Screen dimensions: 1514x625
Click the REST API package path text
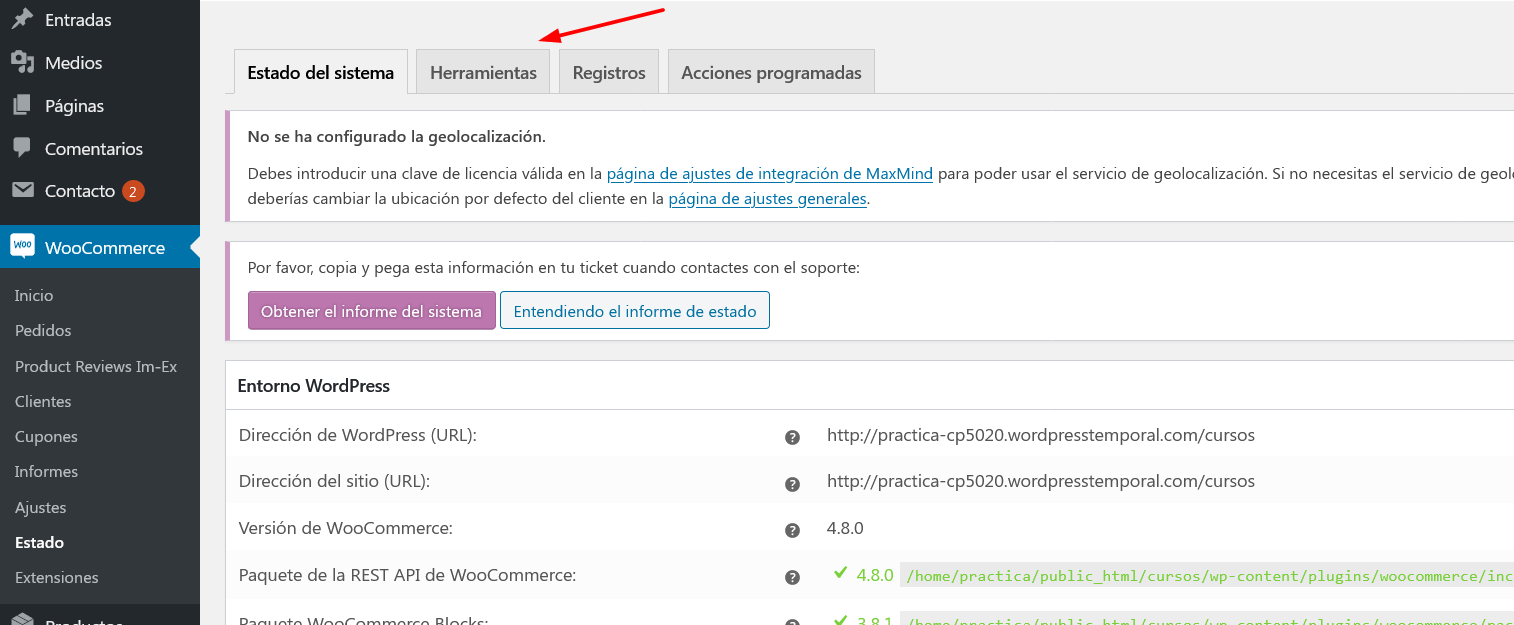coord(1207,576)
